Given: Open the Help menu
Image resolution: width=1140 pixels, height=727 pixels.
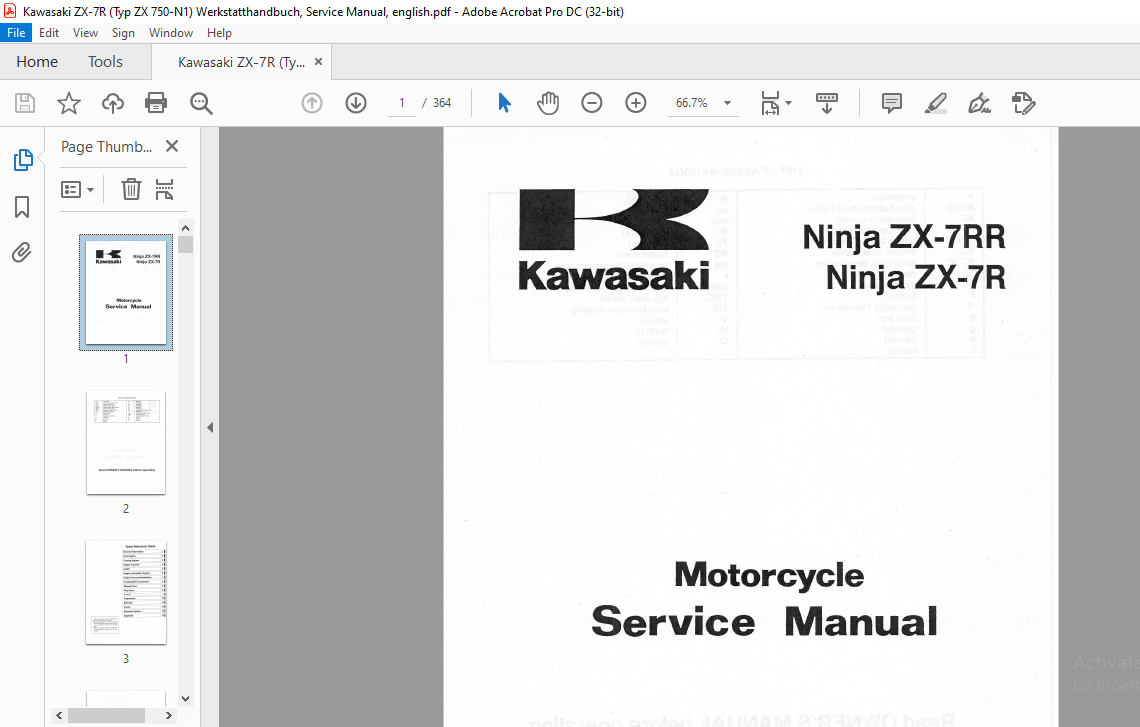Looking at the screenshot, I should tap(219, 33).
